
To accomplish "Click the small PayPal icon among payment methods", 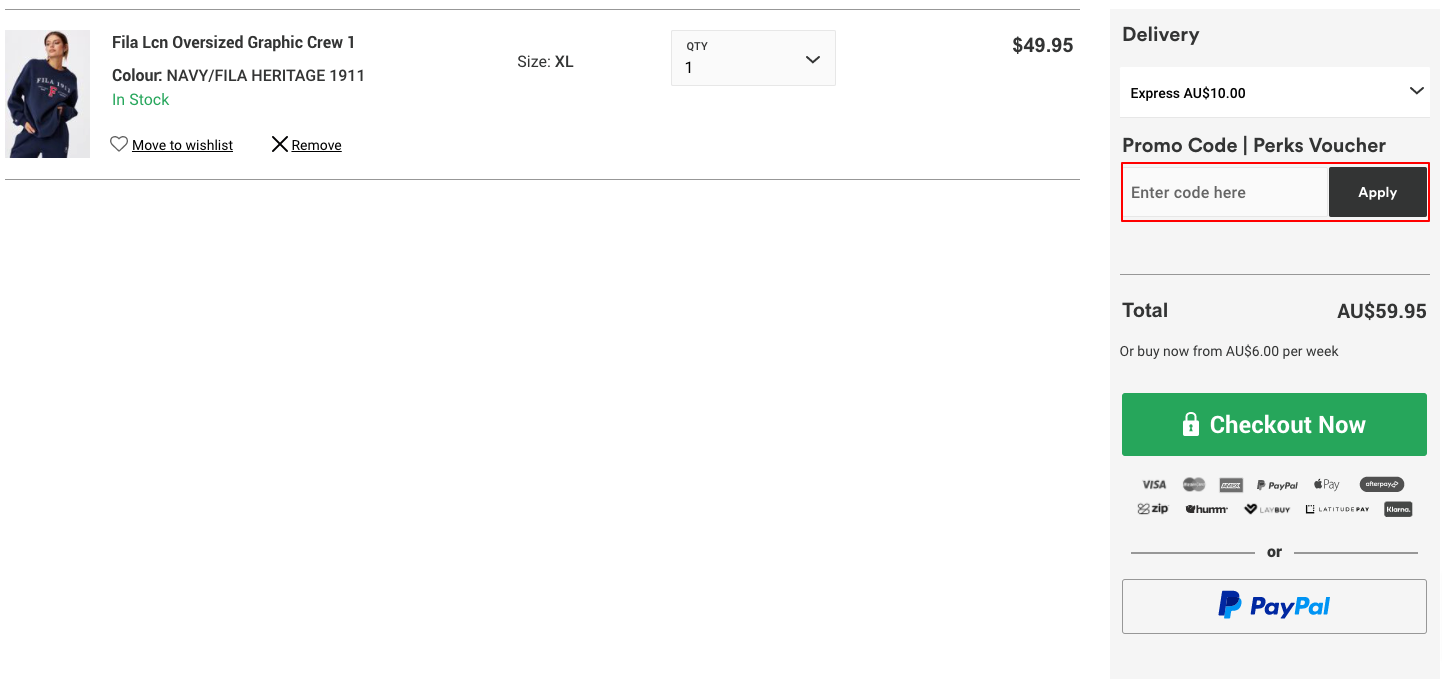I will pyautogui.click(x=1277, y=484).
